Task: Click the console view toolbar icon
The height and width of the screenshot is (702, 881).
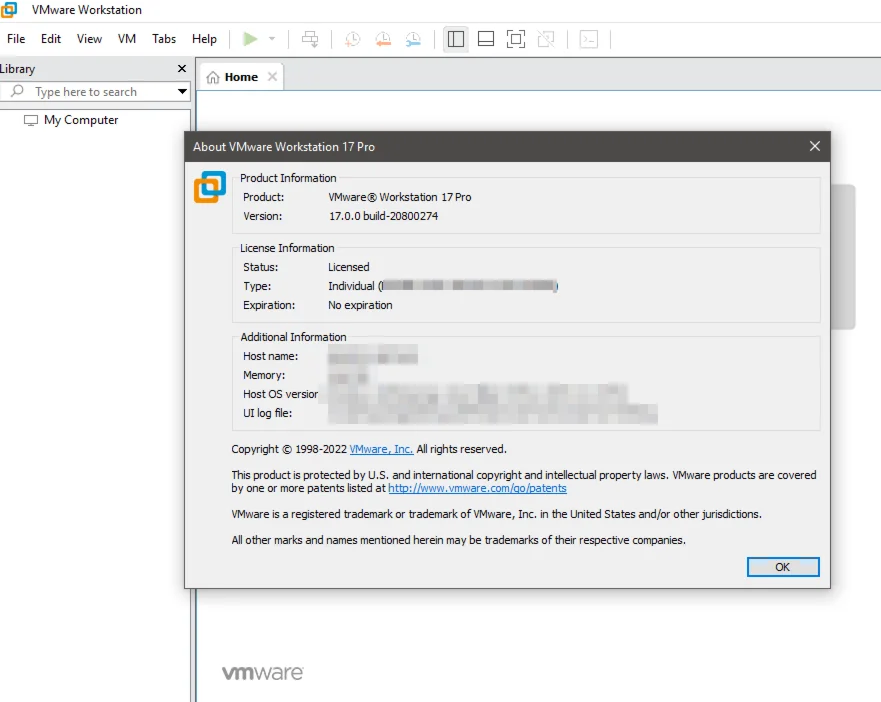Action: coord(590,39)
